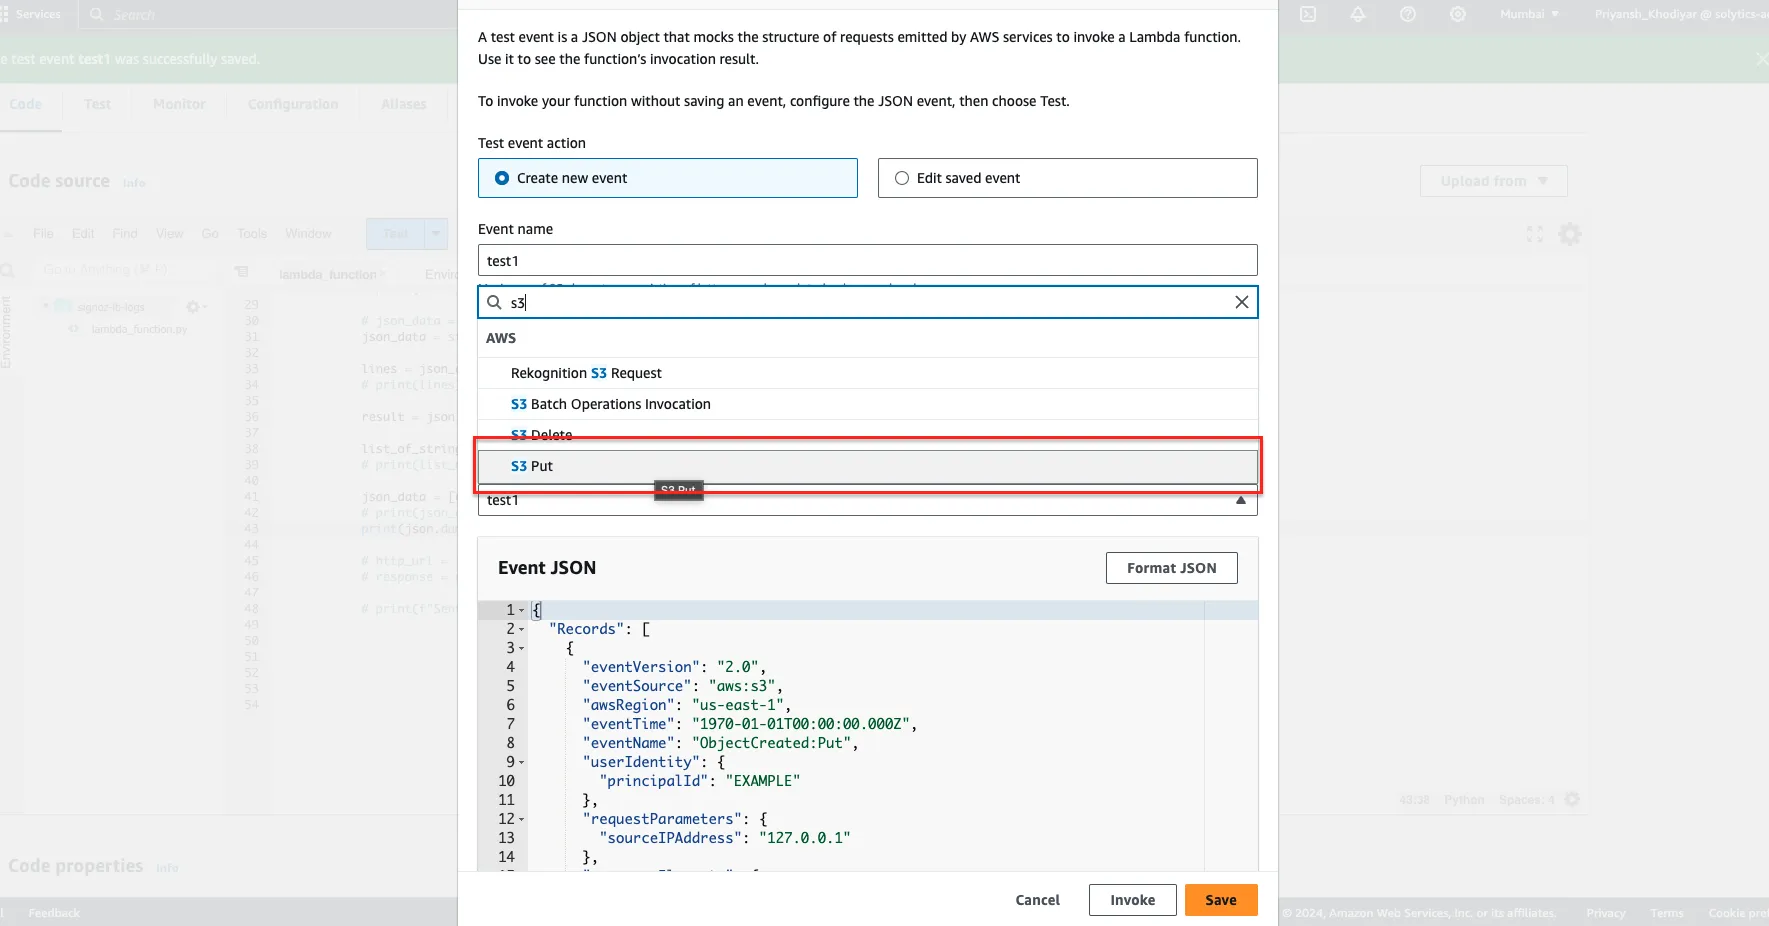Click Python language in status bar
Image resolution: width=1769 pixels, height=926 pixels.
1464,800
